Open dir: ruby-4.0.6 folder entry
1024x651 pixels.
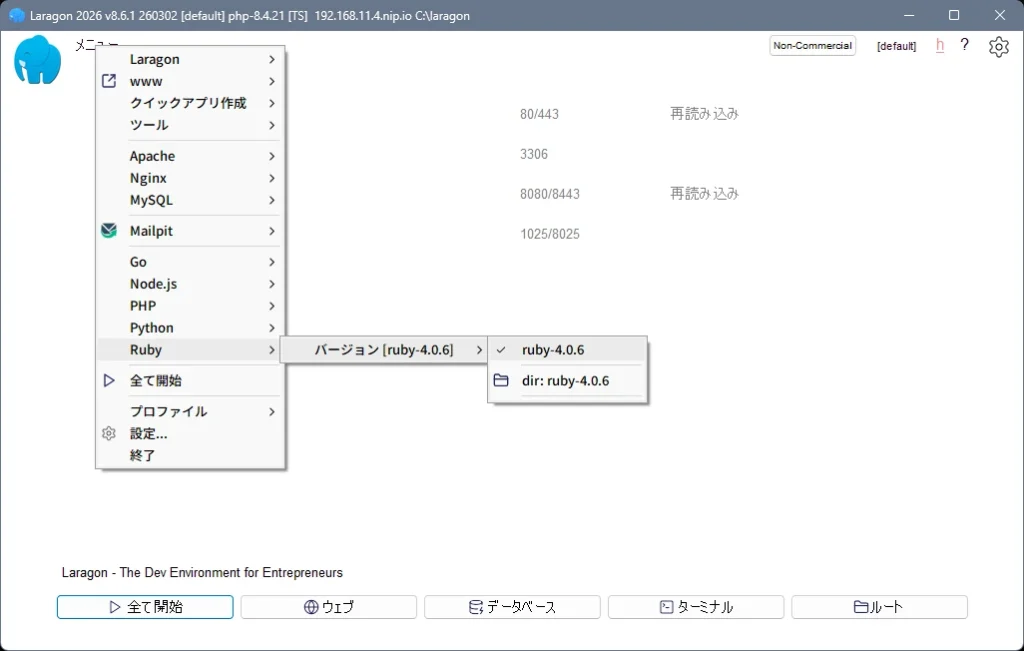pos(568,381)
